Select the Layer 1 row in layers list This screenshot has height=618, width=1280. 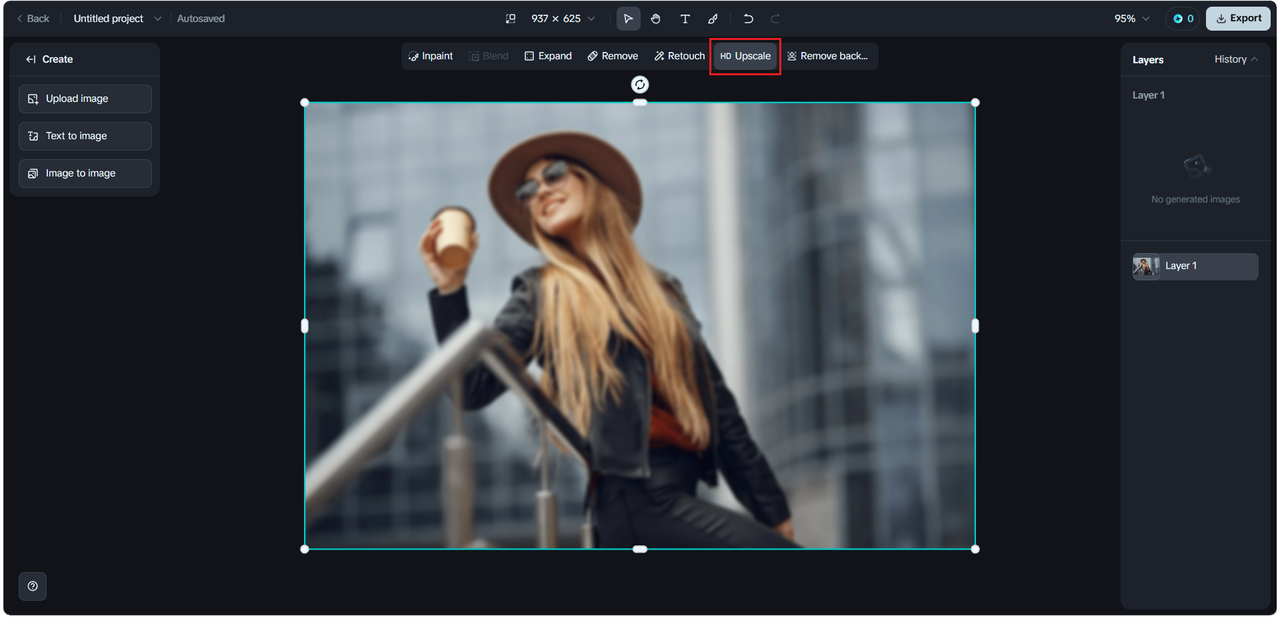(1195, 266)
